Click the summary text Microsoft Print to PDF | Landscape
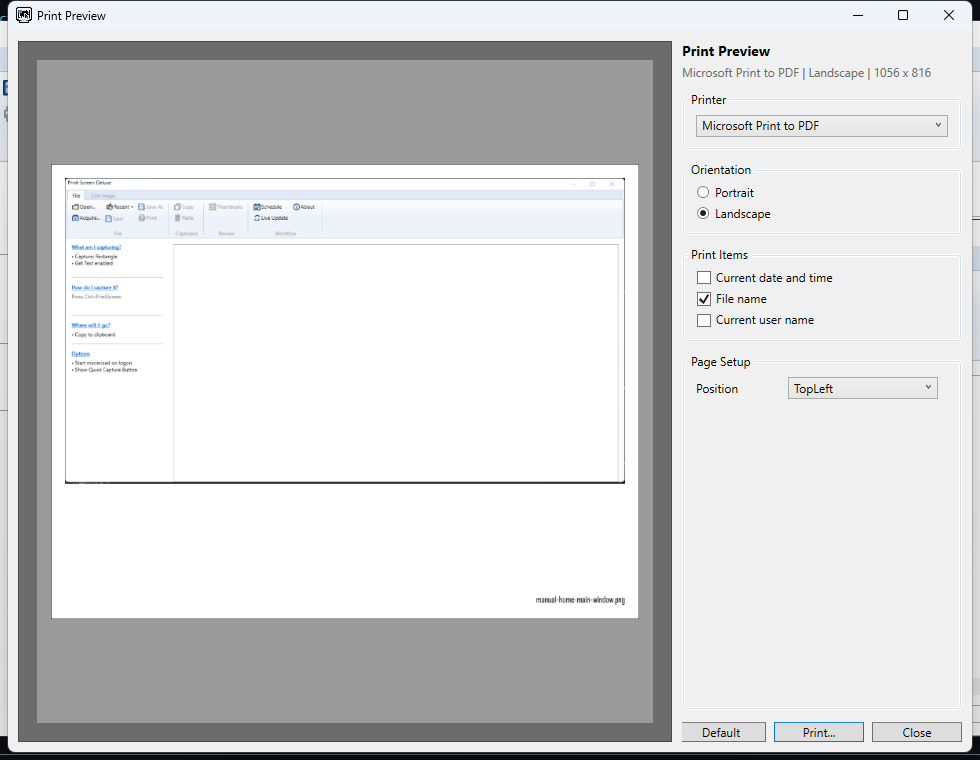 click(806, 73)
